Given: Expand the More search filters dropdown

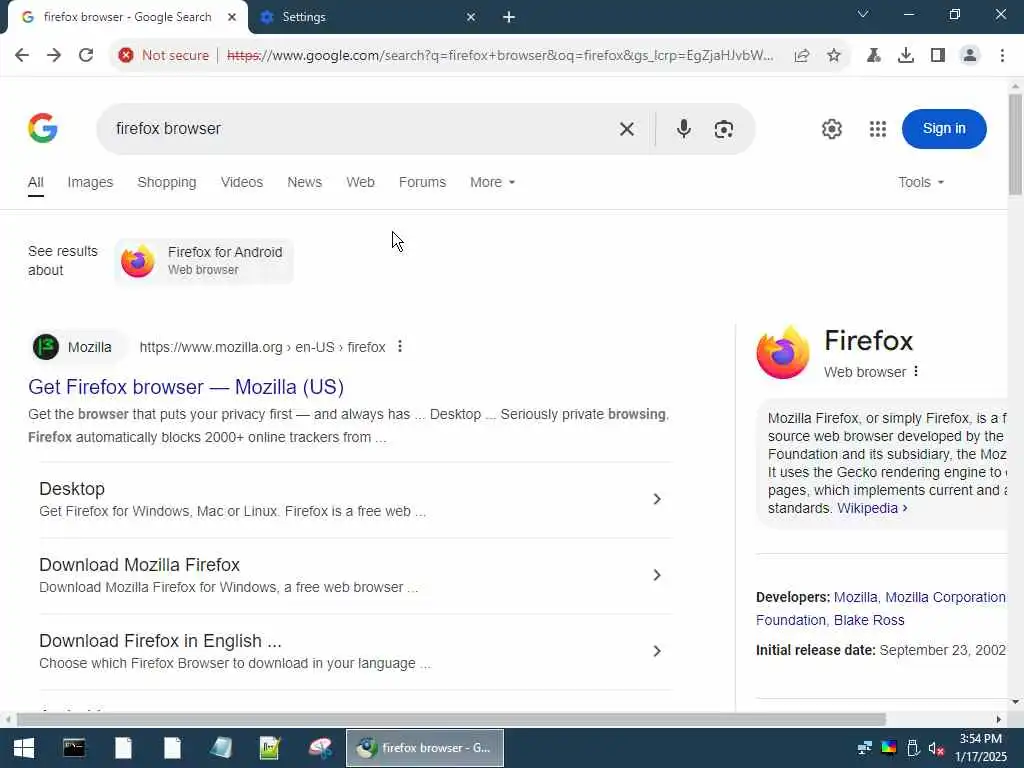Looking at the screenshot, I should (x=492, y=182).
